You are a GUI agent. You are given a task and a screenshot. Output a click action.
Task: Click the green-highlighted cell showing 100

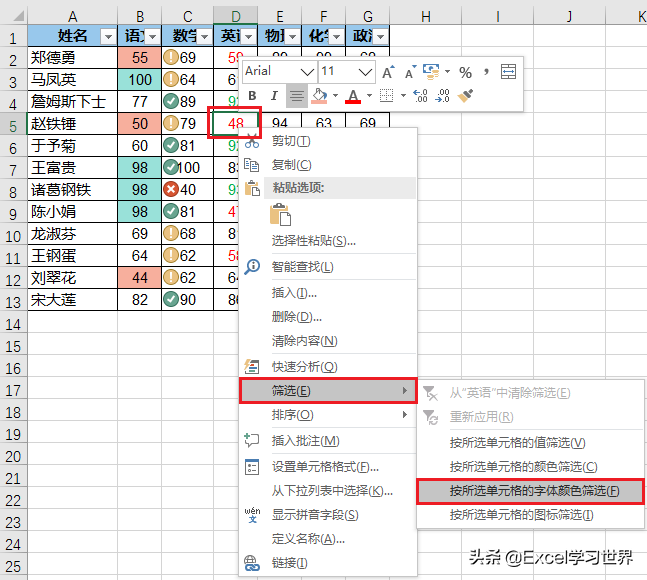tap(139, 80)
